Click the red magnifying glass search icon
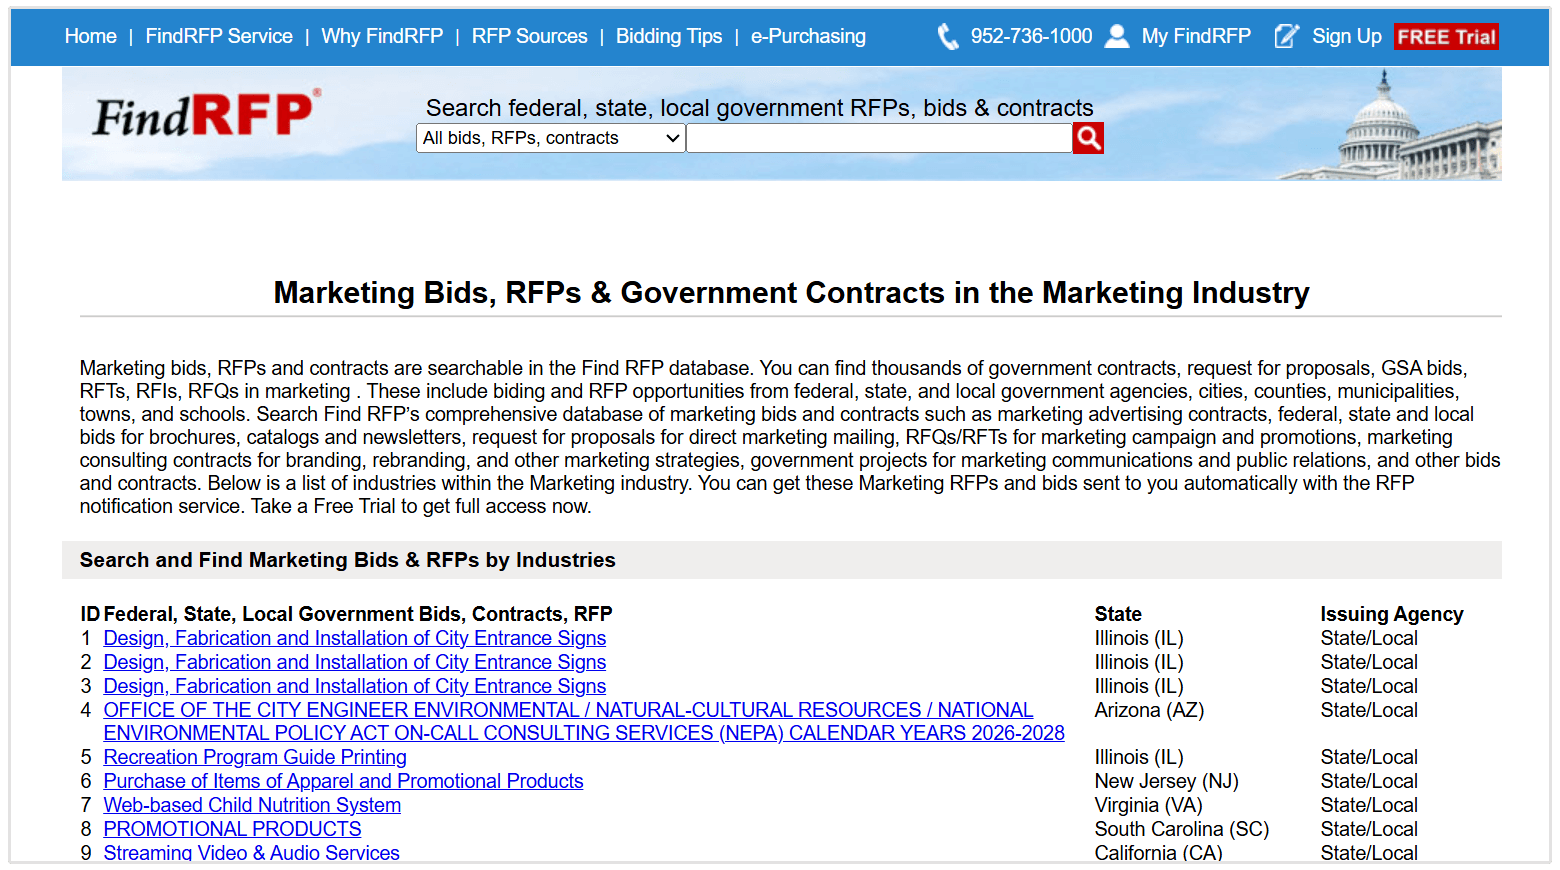 [x=1088, y=138]
